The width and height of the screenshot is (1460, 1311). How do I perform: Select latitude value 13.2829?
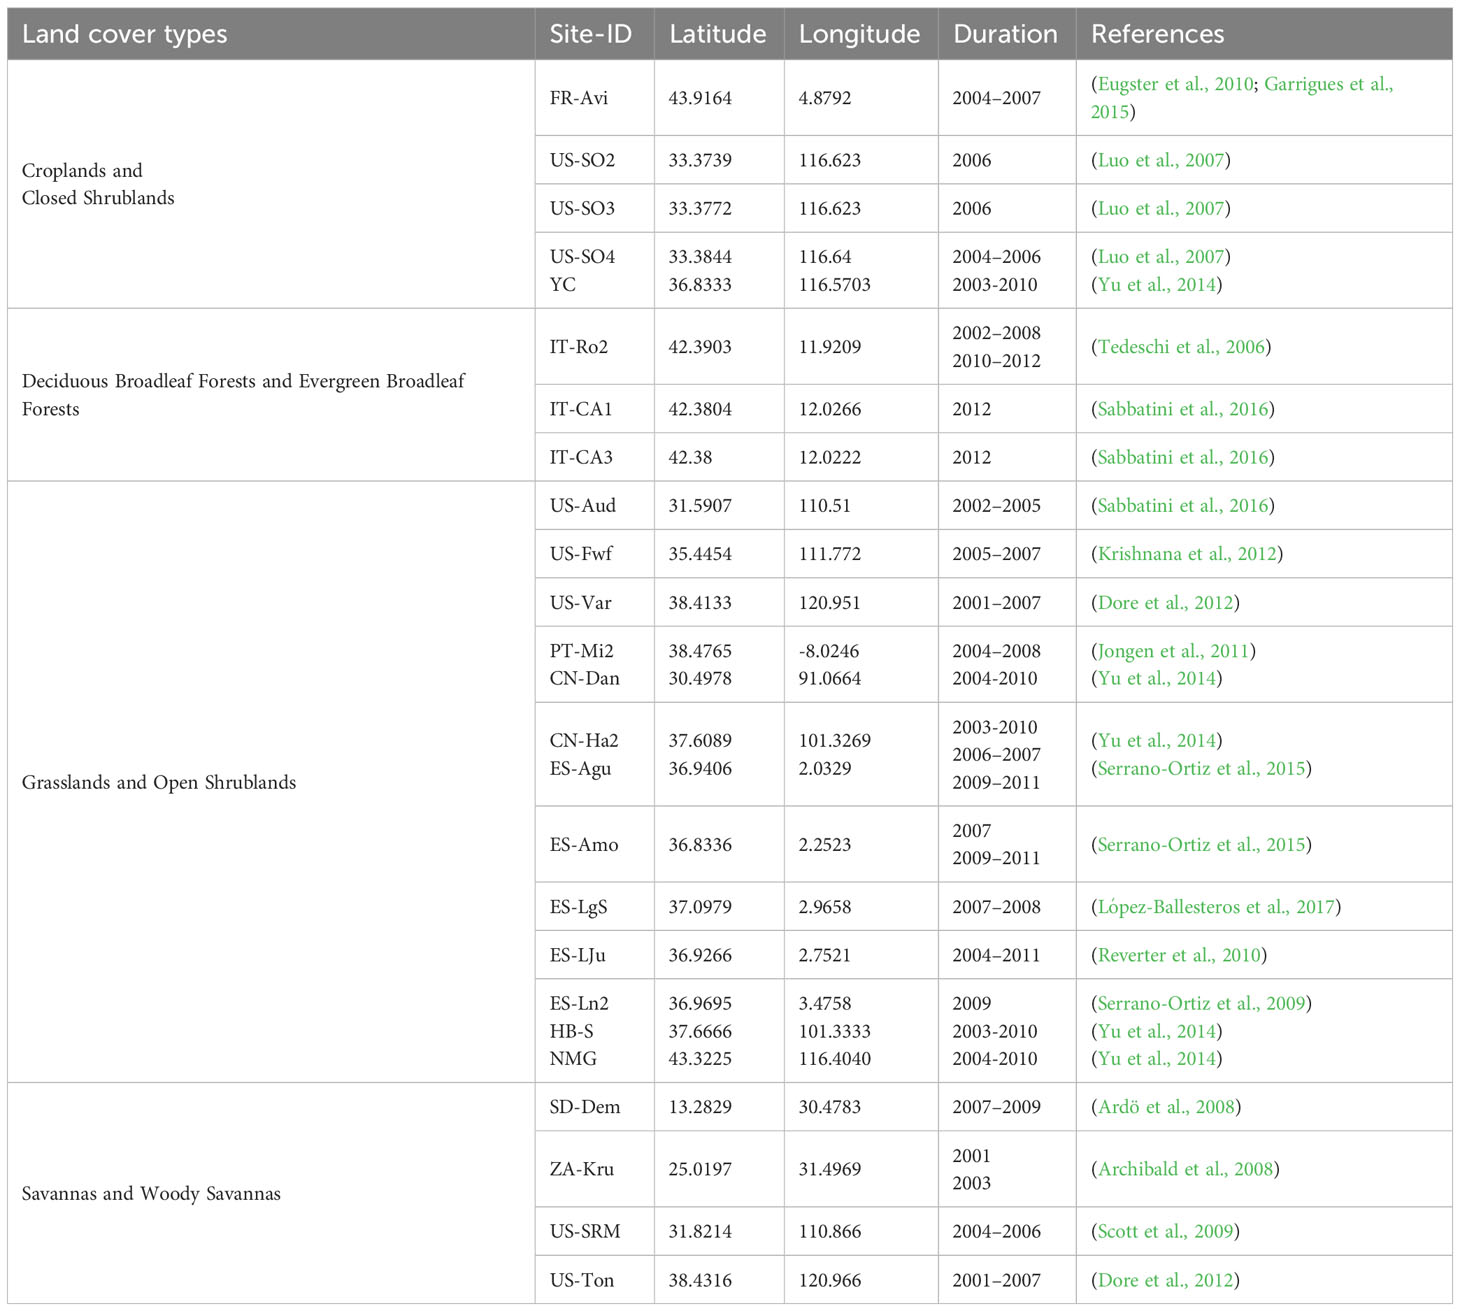pyautogui.click(x=700, y=1107)
